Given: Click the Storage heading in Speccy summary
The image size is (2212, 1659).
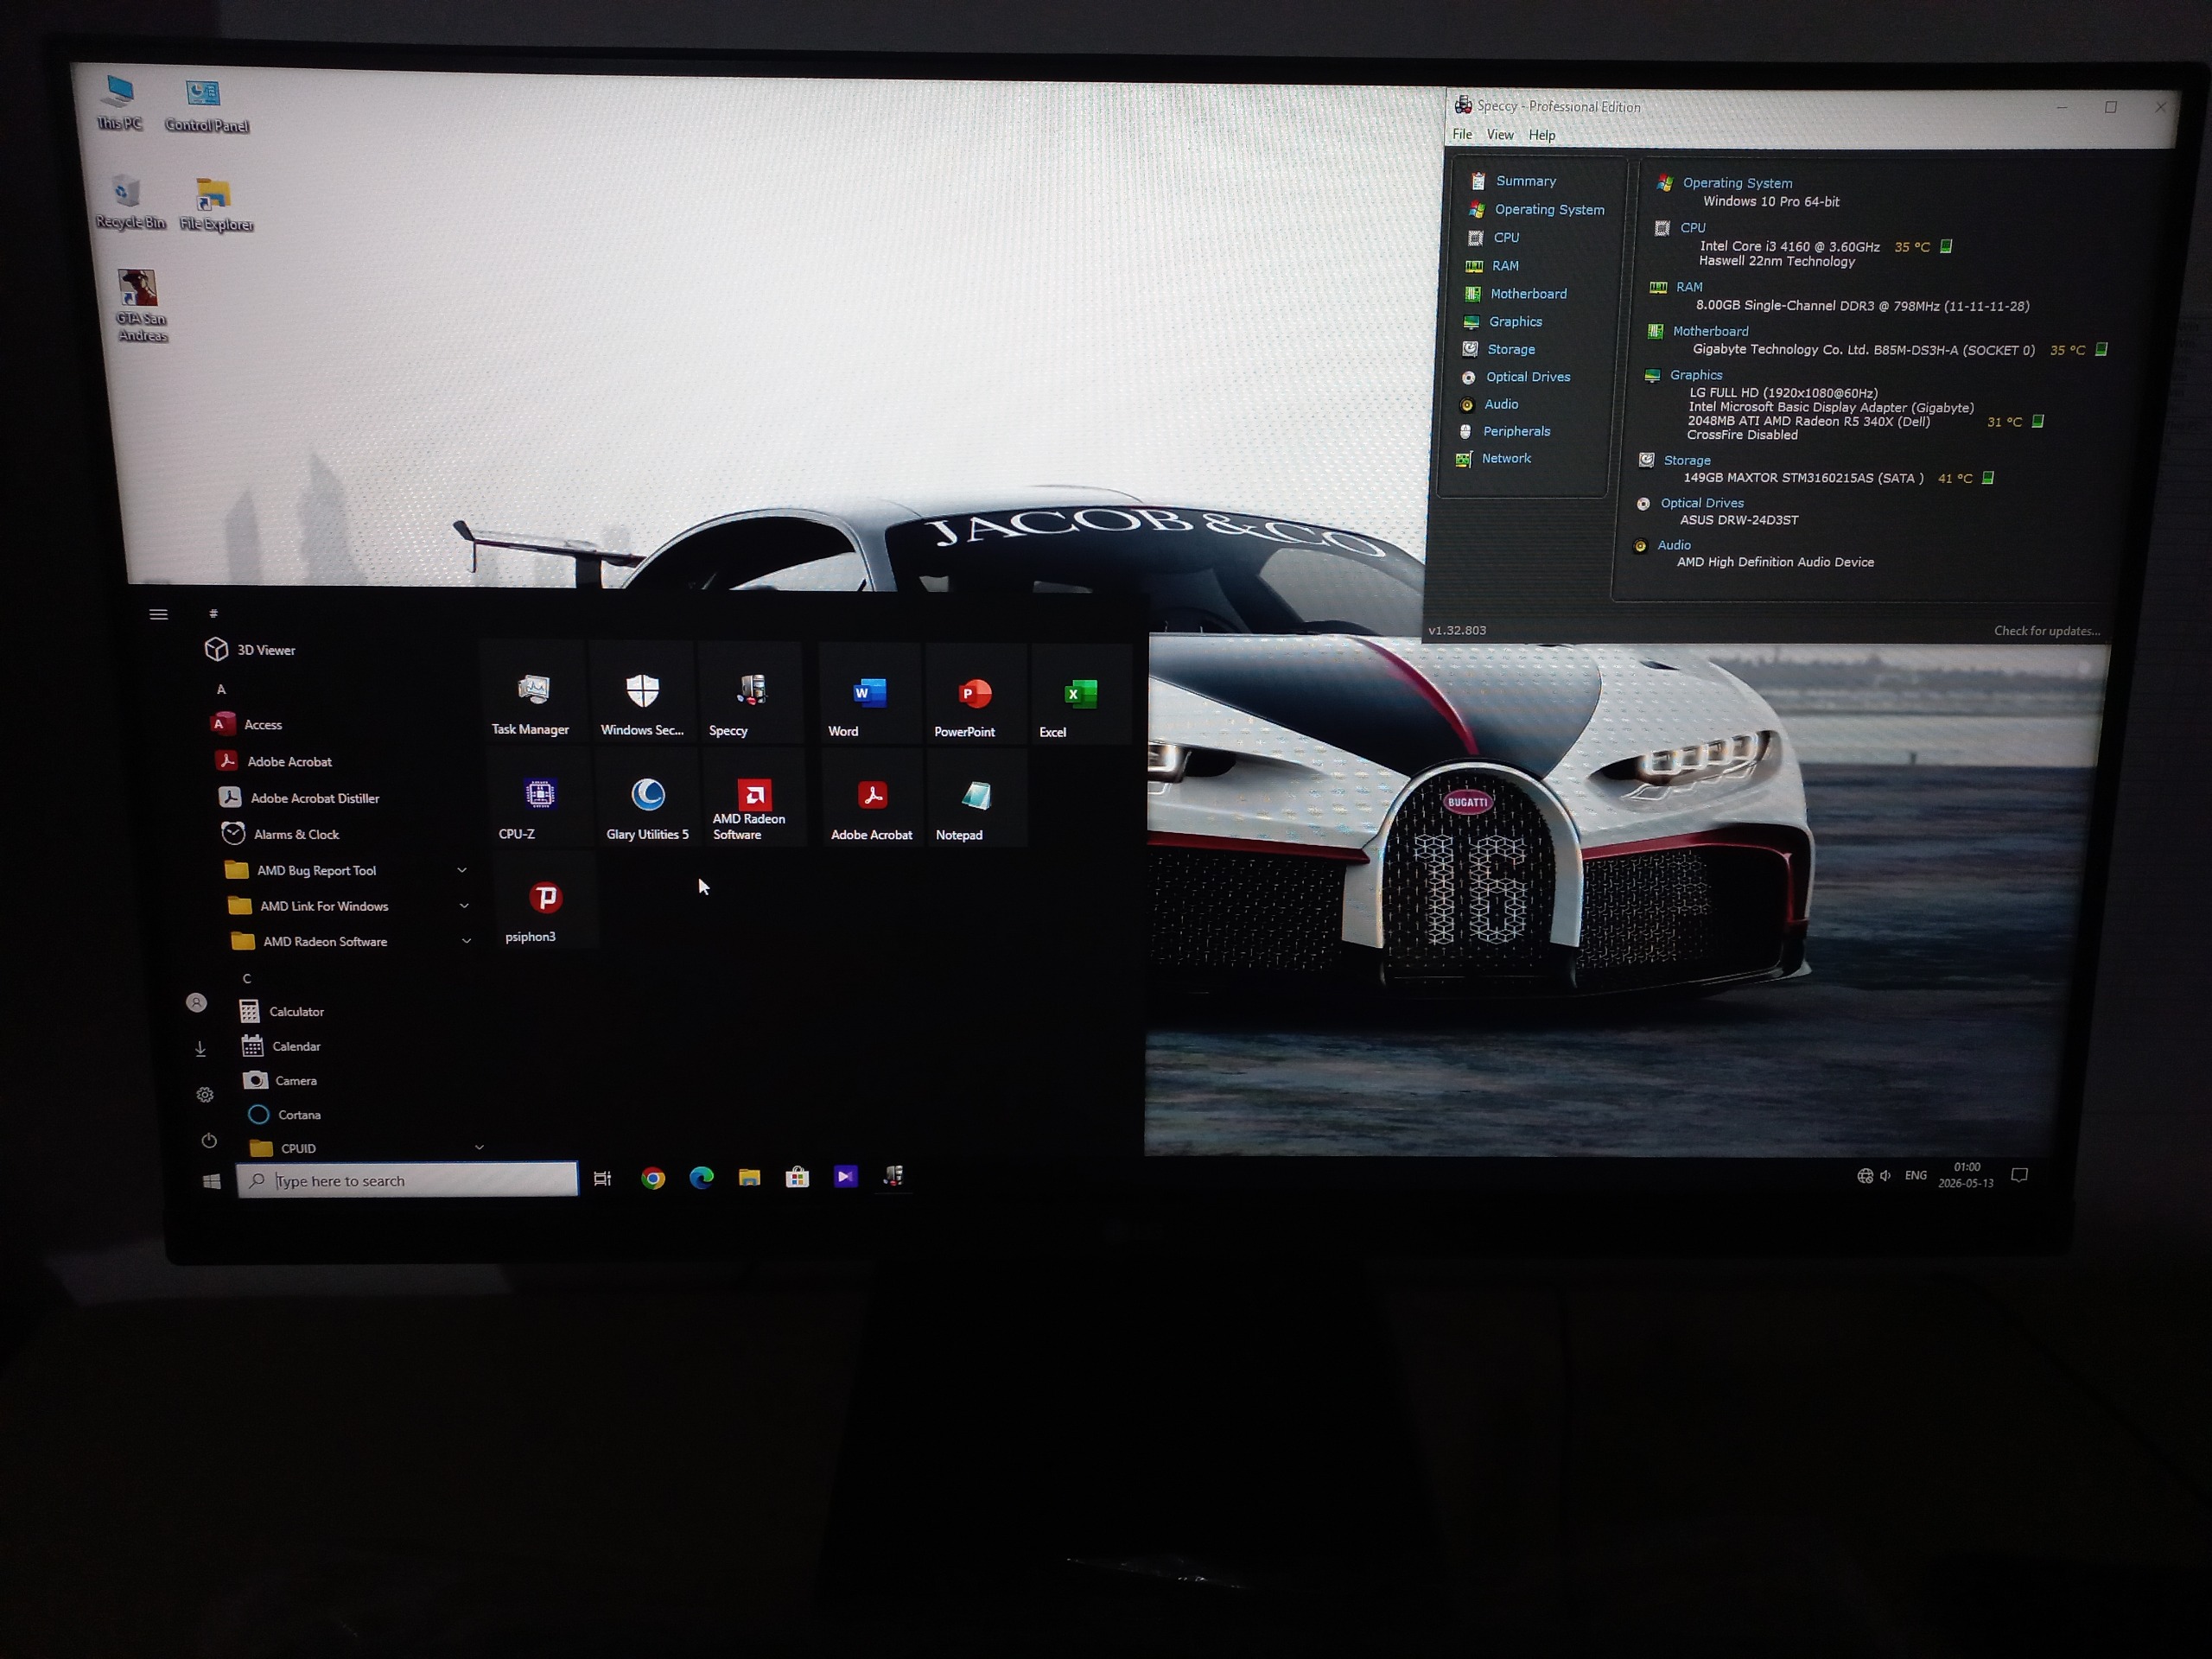Looking at the screenshot, I should [1687, 460].
